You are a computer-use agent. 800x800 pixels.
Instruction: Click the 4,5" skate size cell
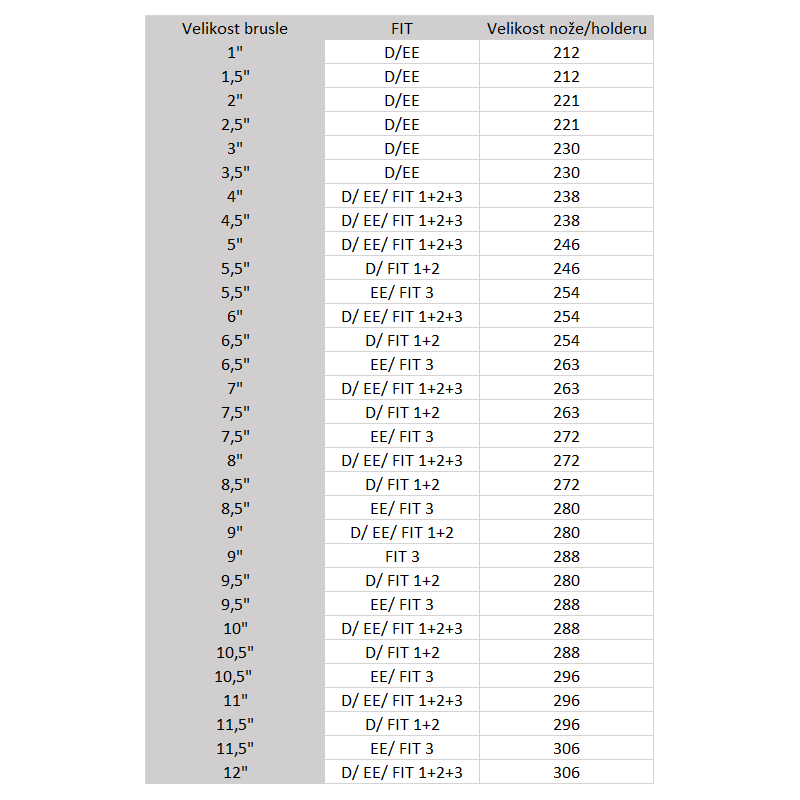[x=235, y=220]
